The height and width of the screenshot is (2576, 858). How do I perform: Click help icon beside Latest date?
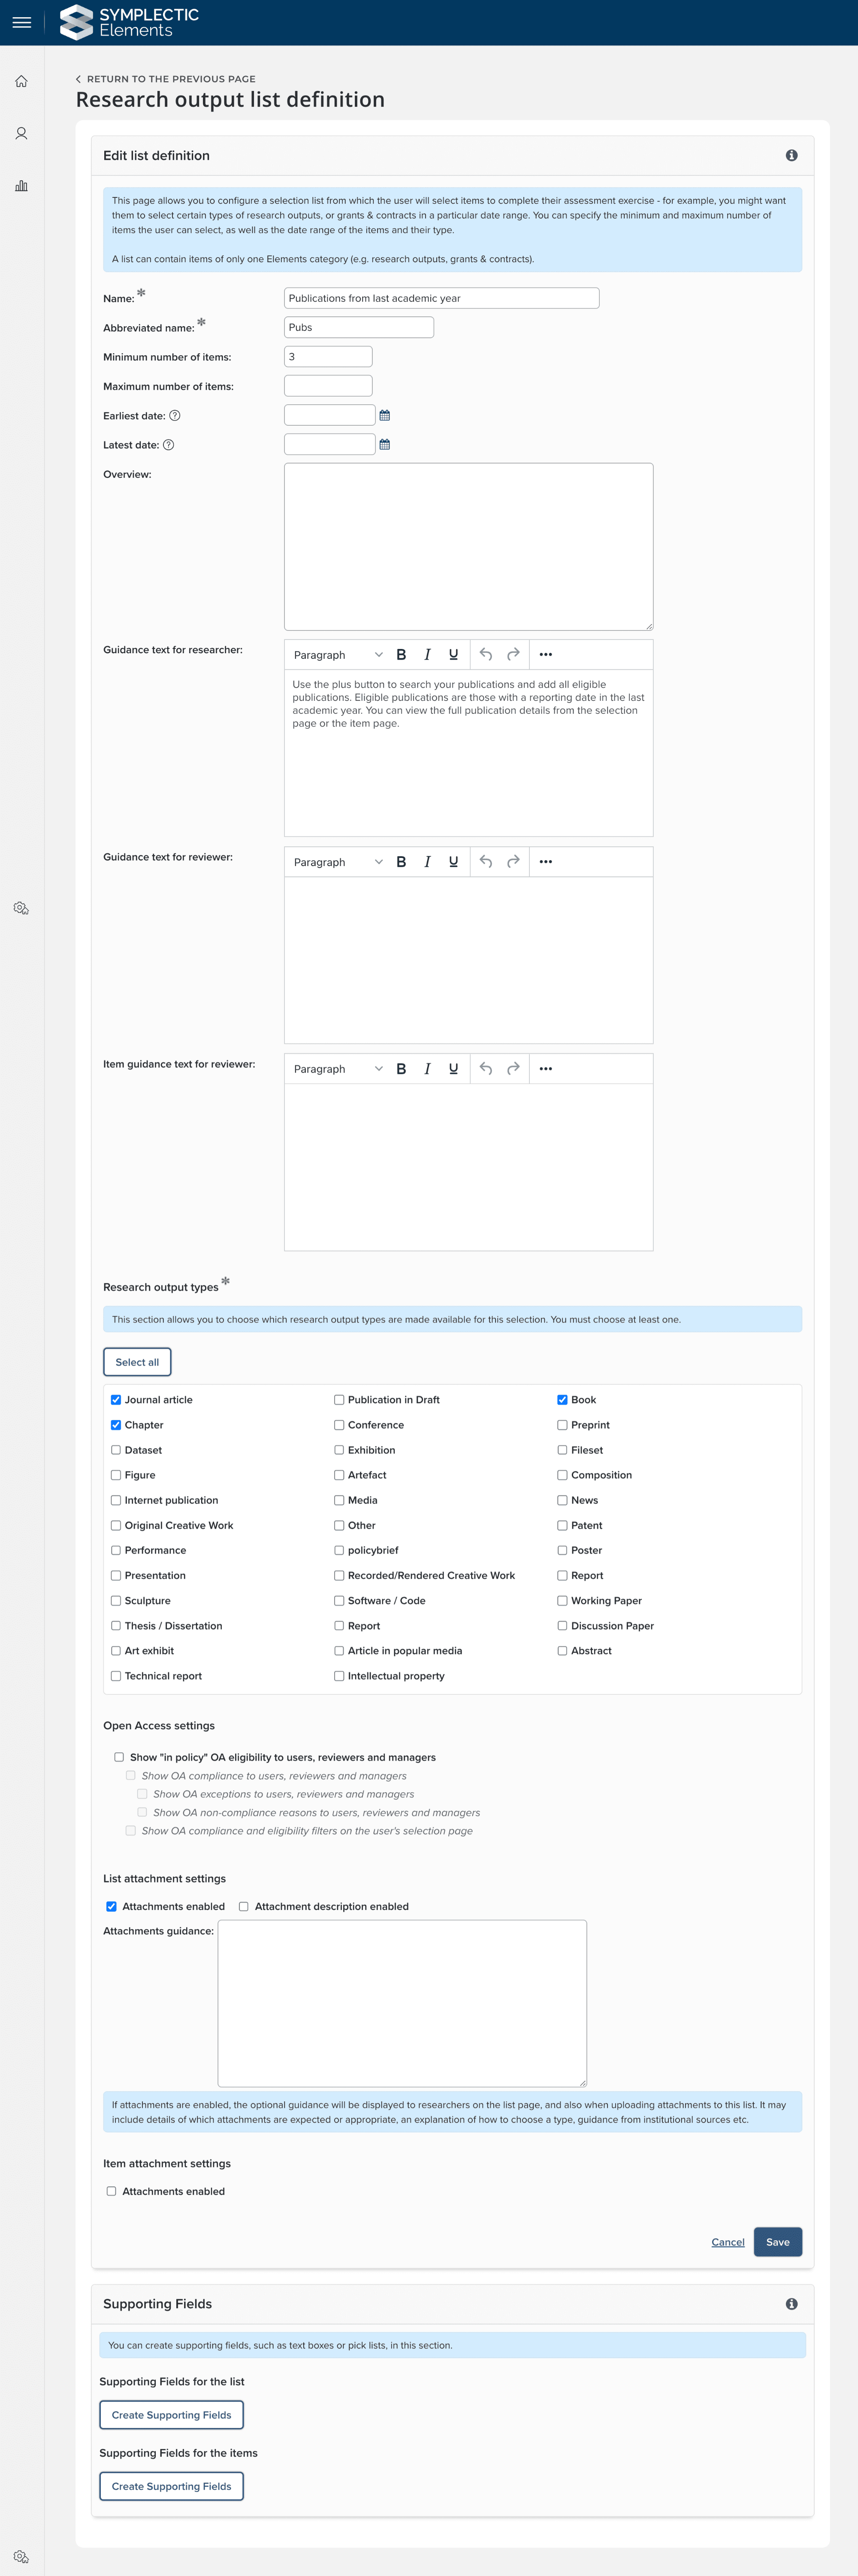pyautogui.click(x=168, y=445)
